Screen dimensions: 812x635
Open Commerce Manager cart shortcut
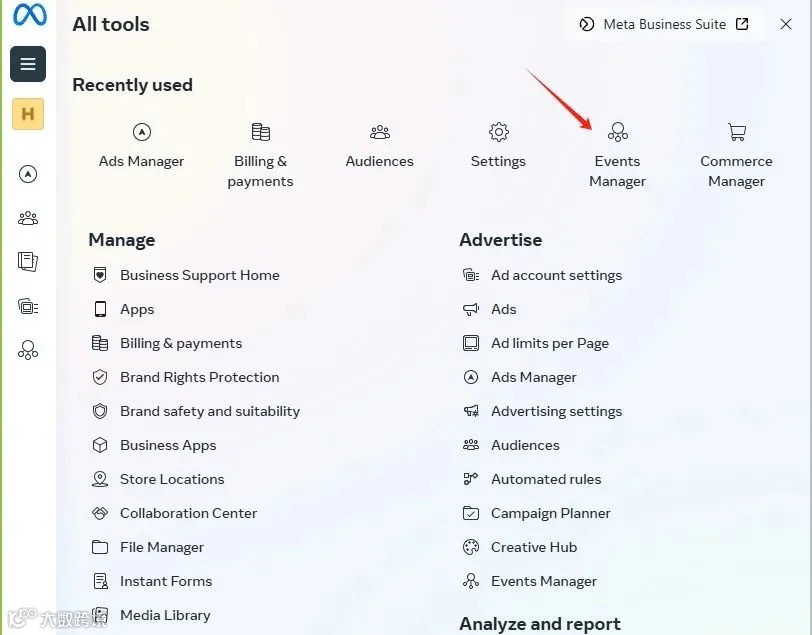click(736, 155)
